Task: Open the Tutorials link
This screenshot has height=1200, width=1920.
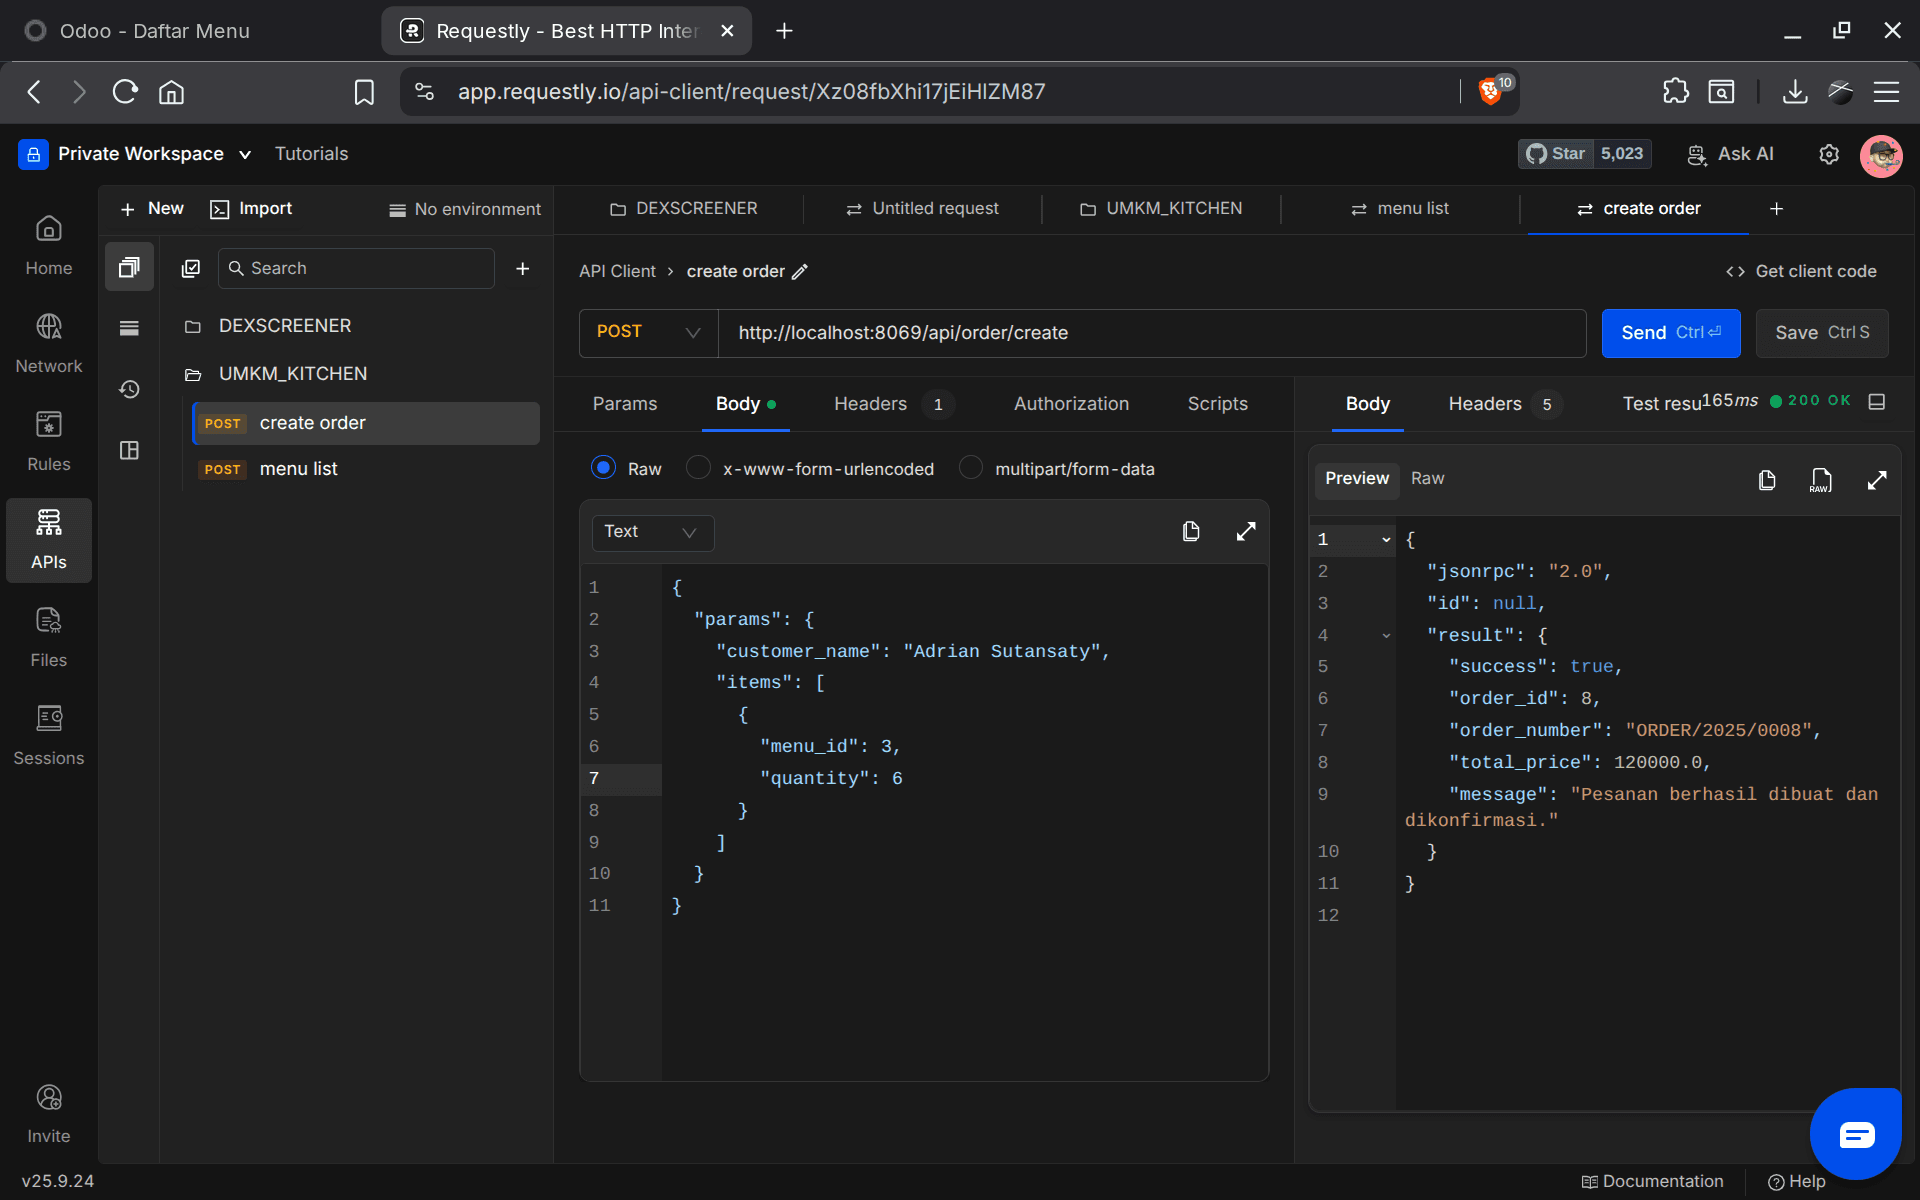Action: pos(311,154)
